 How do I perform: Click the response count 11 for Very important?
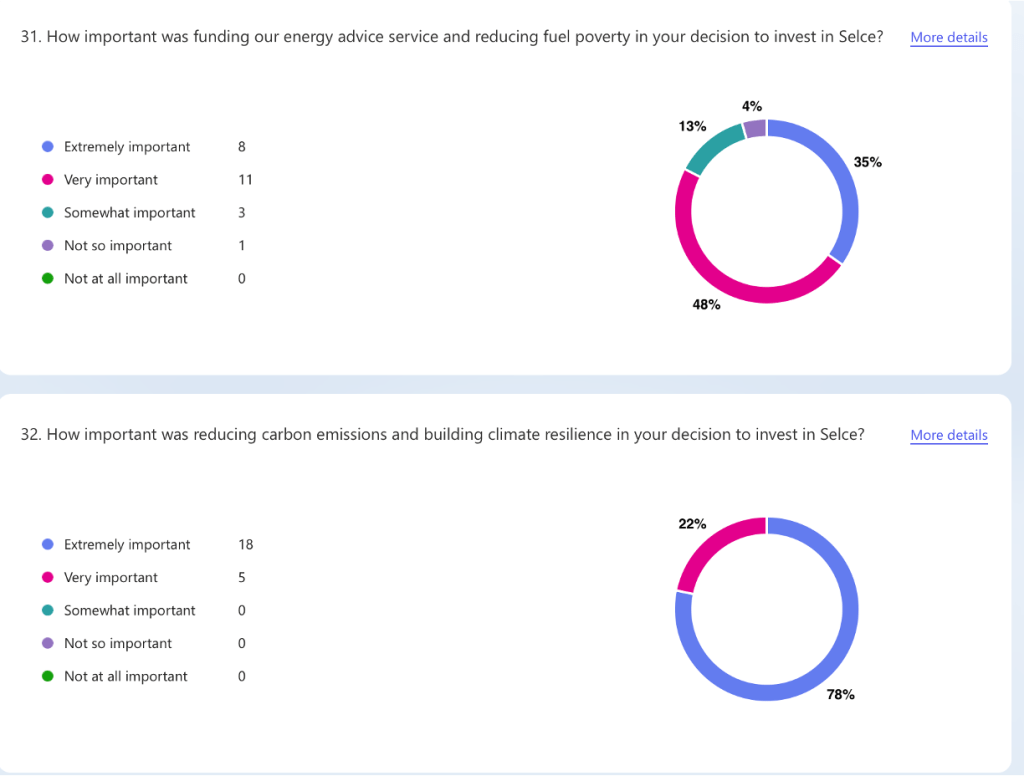[x=245, y=179]
